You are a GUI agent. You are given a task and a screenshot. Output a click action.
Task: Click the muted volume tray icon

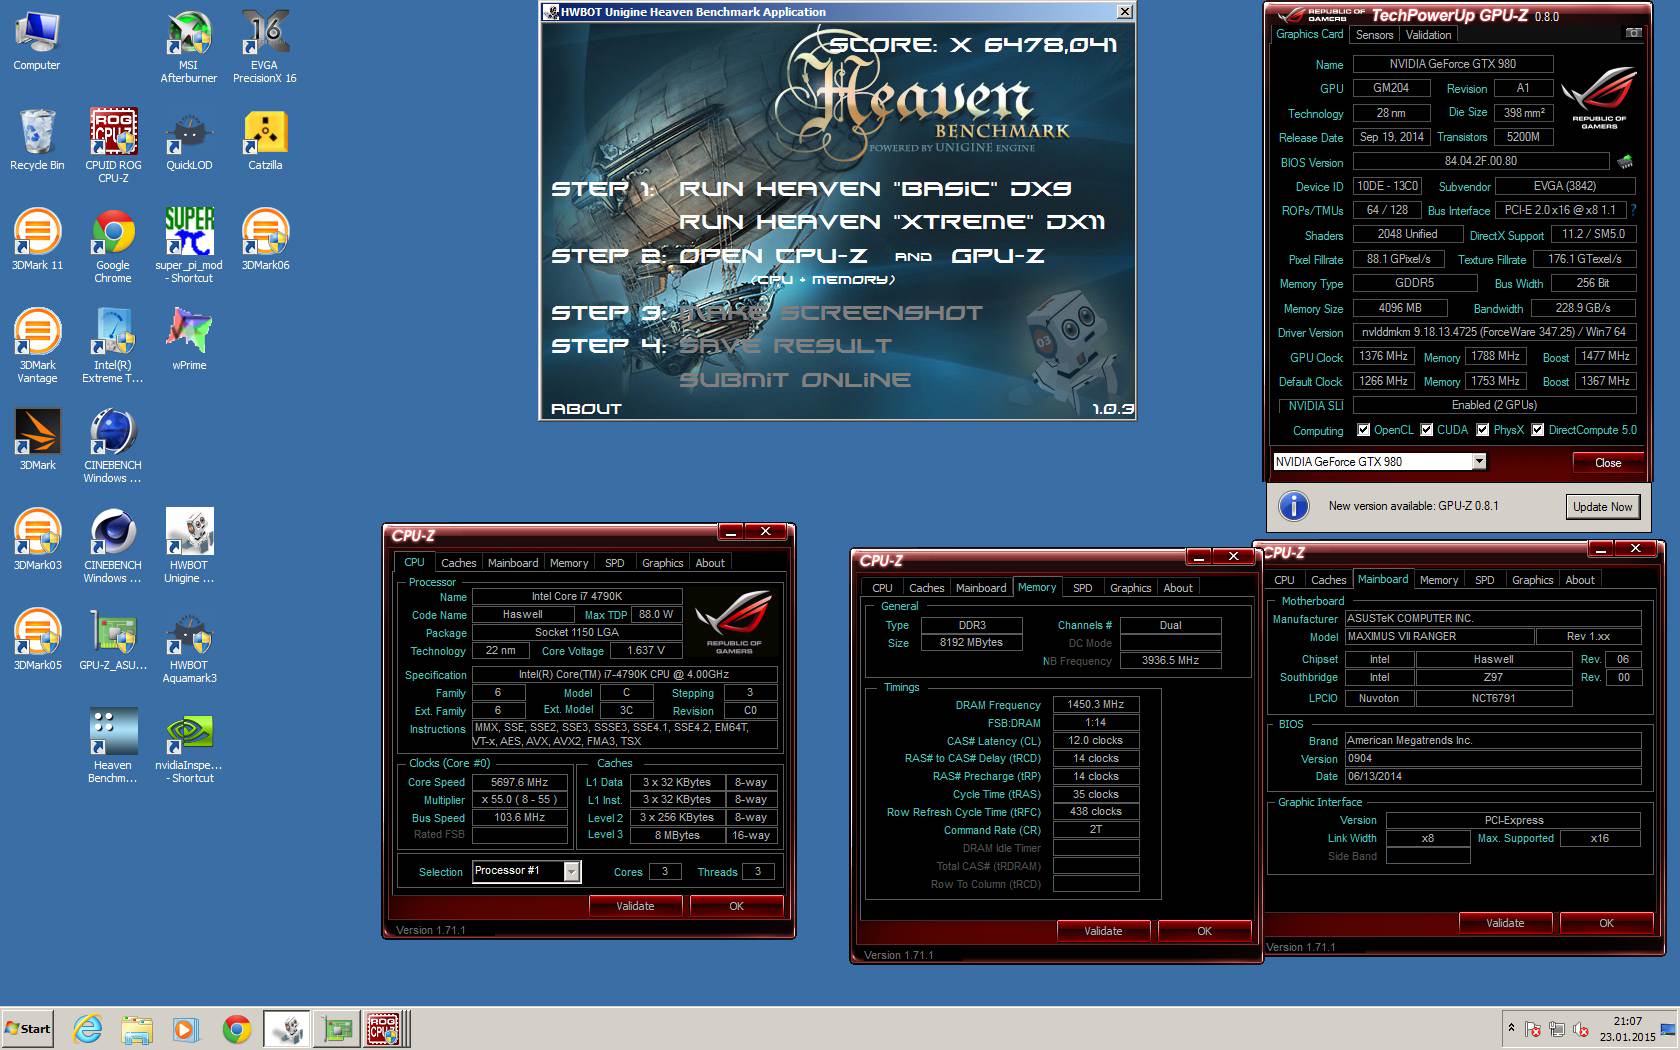[x=1581, y=1029]
